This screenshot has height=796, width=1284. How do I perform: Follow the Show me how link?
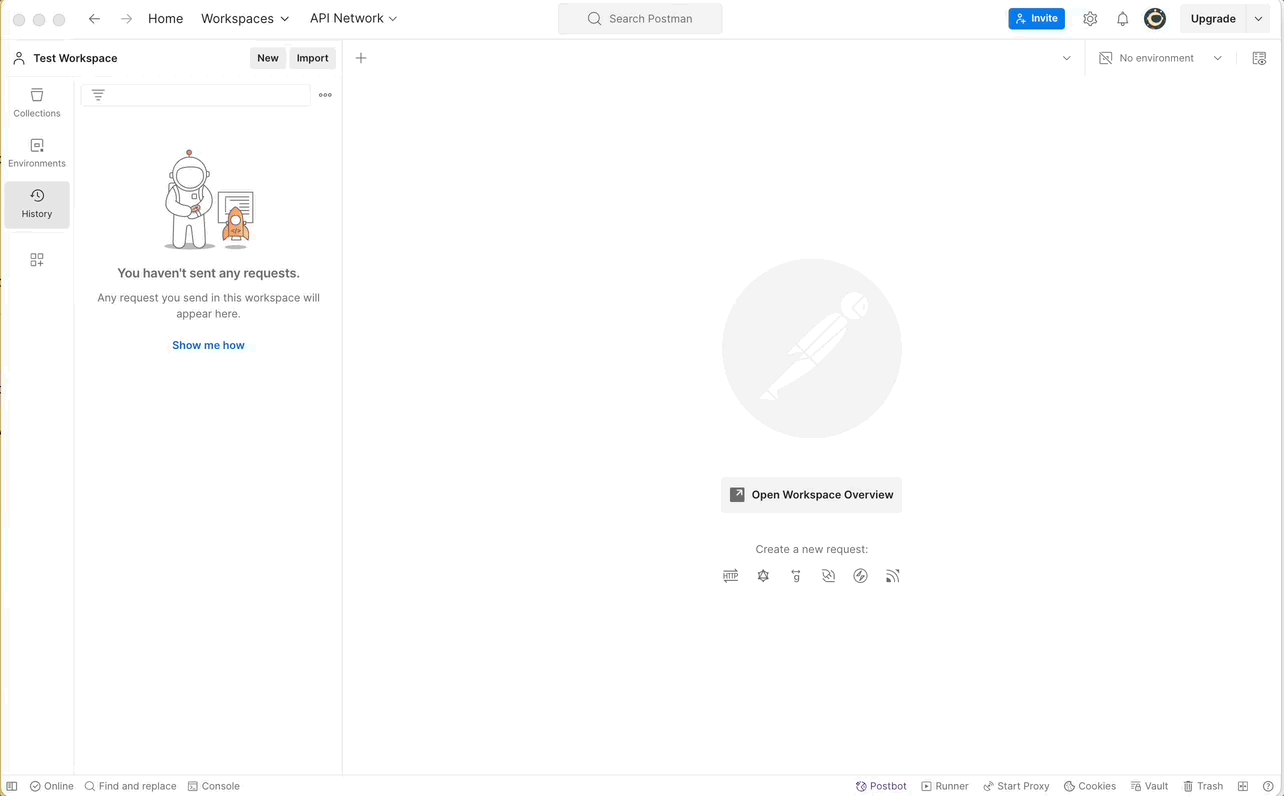pos(208,345)
